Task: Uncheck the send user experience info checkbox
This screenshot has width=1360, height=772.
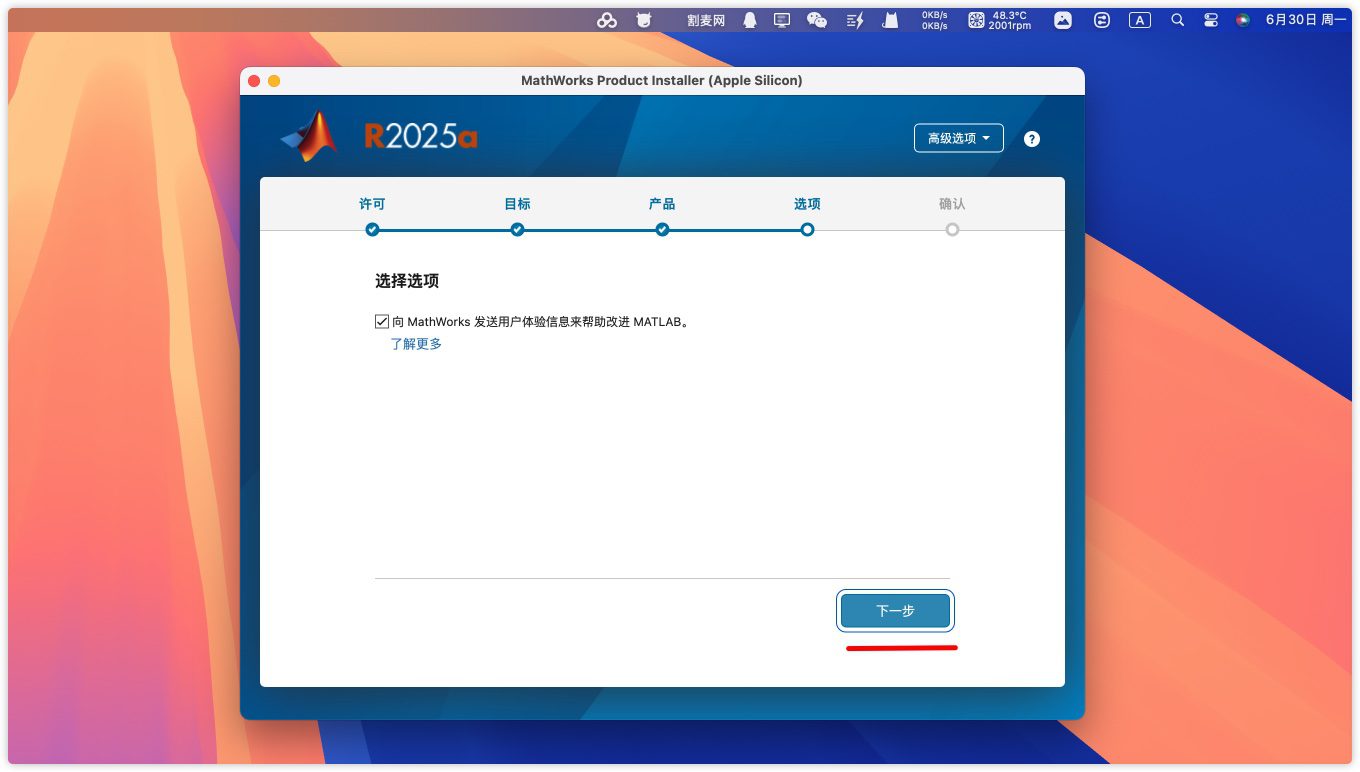Action: point(382,322)
